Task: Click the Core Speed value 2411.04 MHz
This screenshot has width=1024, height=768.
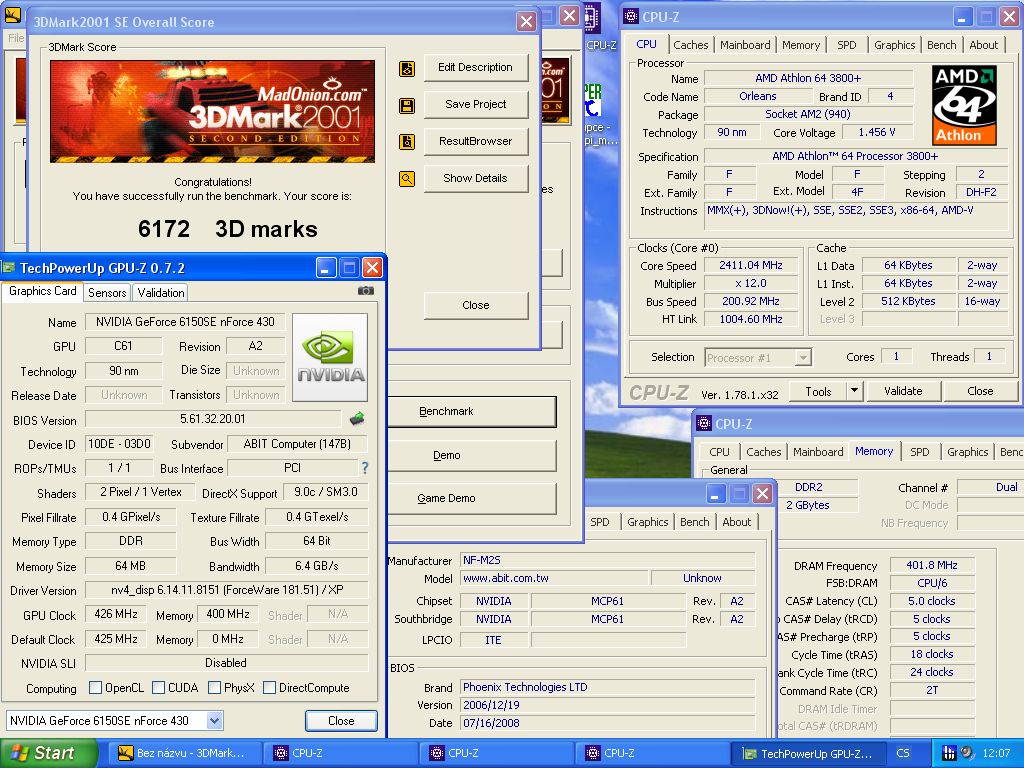Action: point(750,265)
